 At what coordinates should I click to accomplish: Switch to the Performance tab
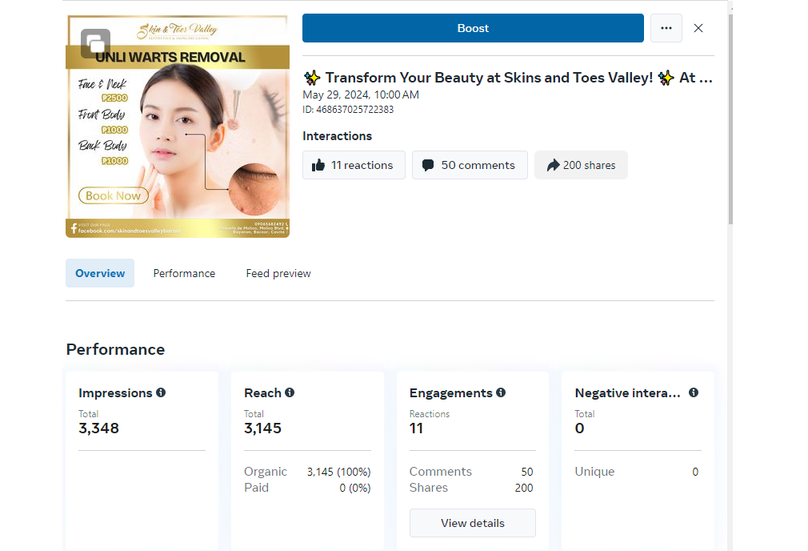click(184, 273)
